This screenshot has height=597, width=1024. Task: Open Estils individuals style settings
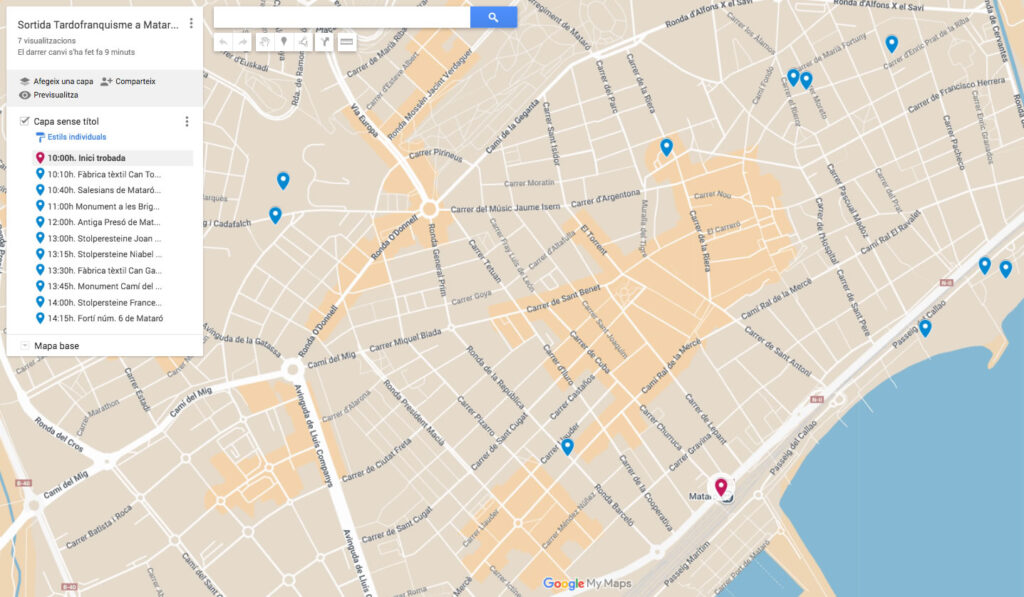pos(76,137)
